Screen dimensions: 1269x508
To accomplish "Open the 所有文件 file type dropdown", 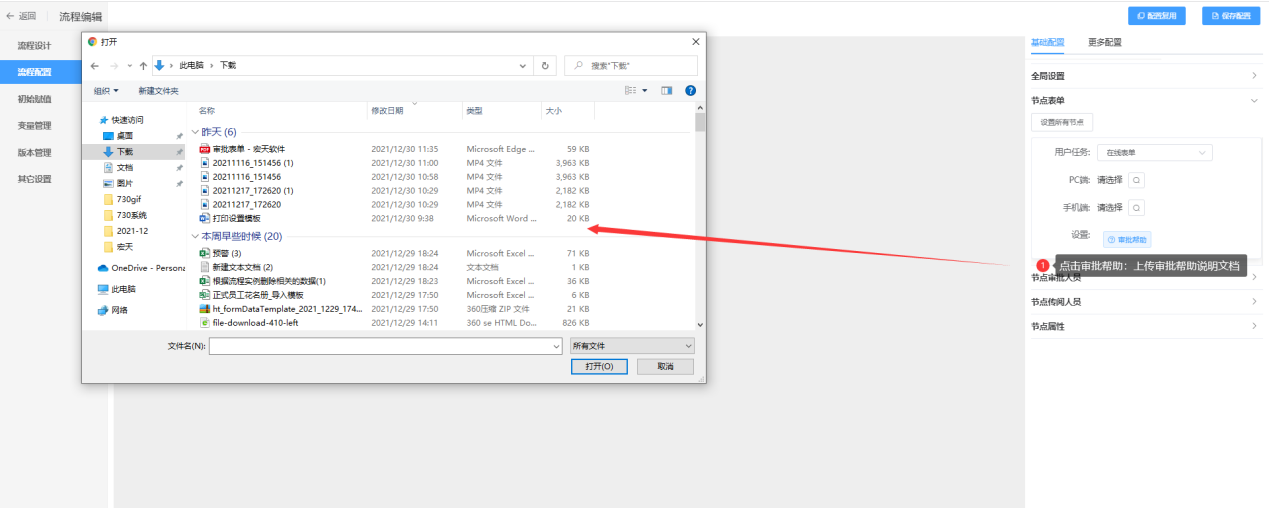I will (x=631, y=346).
